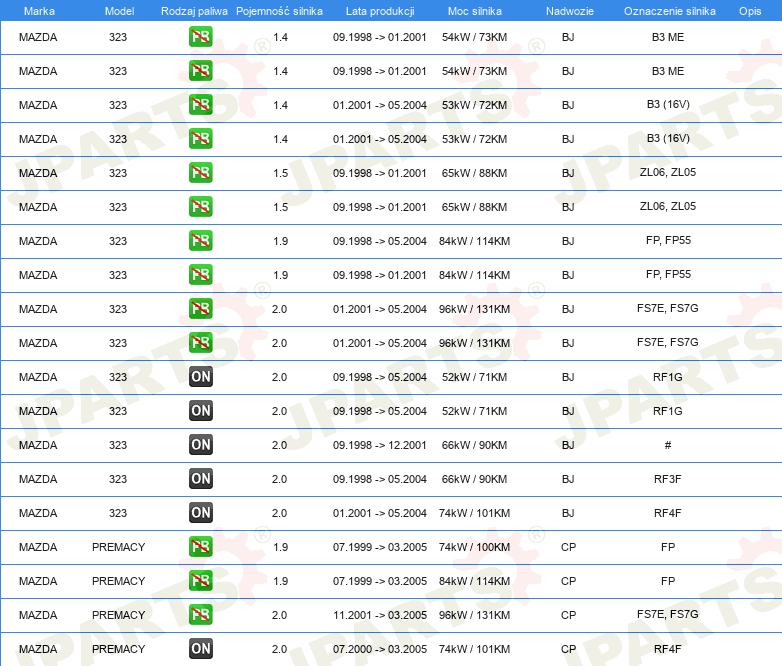Click the Moc silnika column header
Image resolution: width=782 pixels, height=666 pixels.
click(x=474, y=11)
